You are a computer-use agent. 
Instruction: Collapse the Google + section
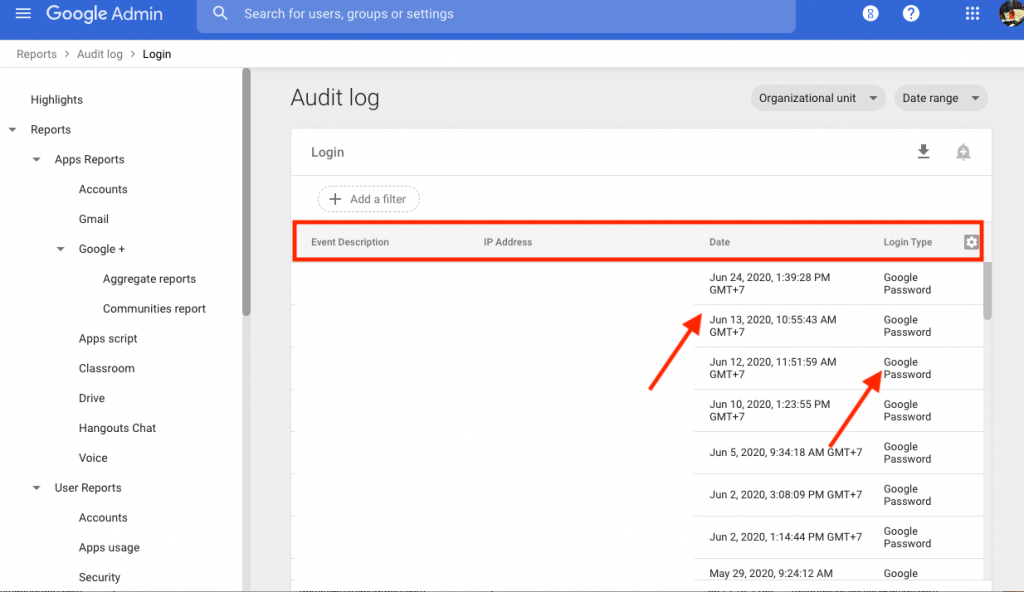tap(60, 248)
